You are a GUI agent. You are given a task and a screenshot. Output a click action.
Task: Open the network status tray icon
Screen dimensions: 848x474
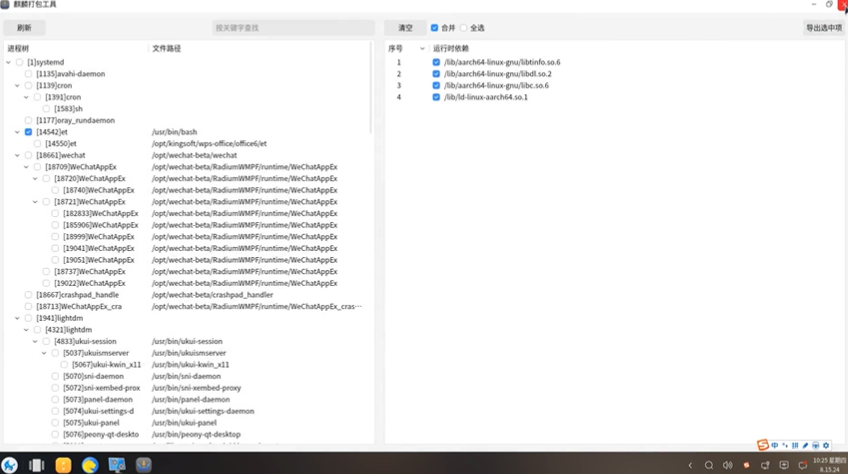point(765,465)
